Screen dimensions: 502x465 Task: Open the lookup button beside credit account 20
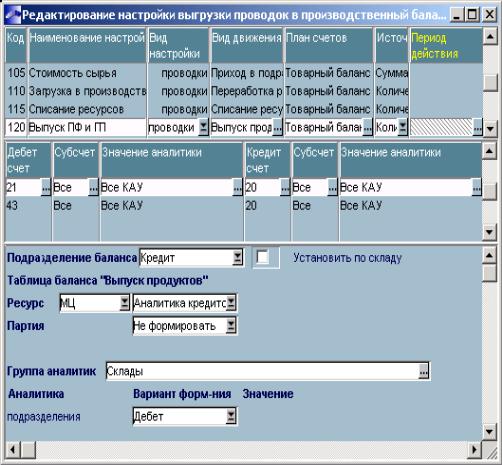pos(285,188)
